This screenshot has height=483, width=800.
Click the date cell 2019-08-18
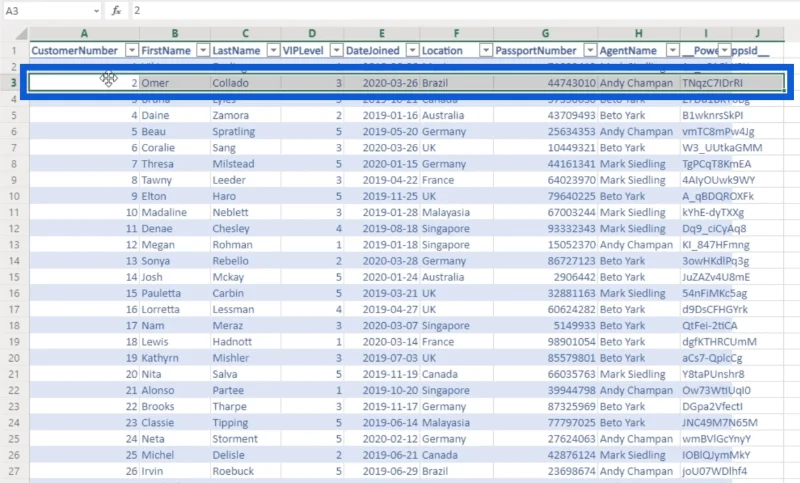(382, 228)
